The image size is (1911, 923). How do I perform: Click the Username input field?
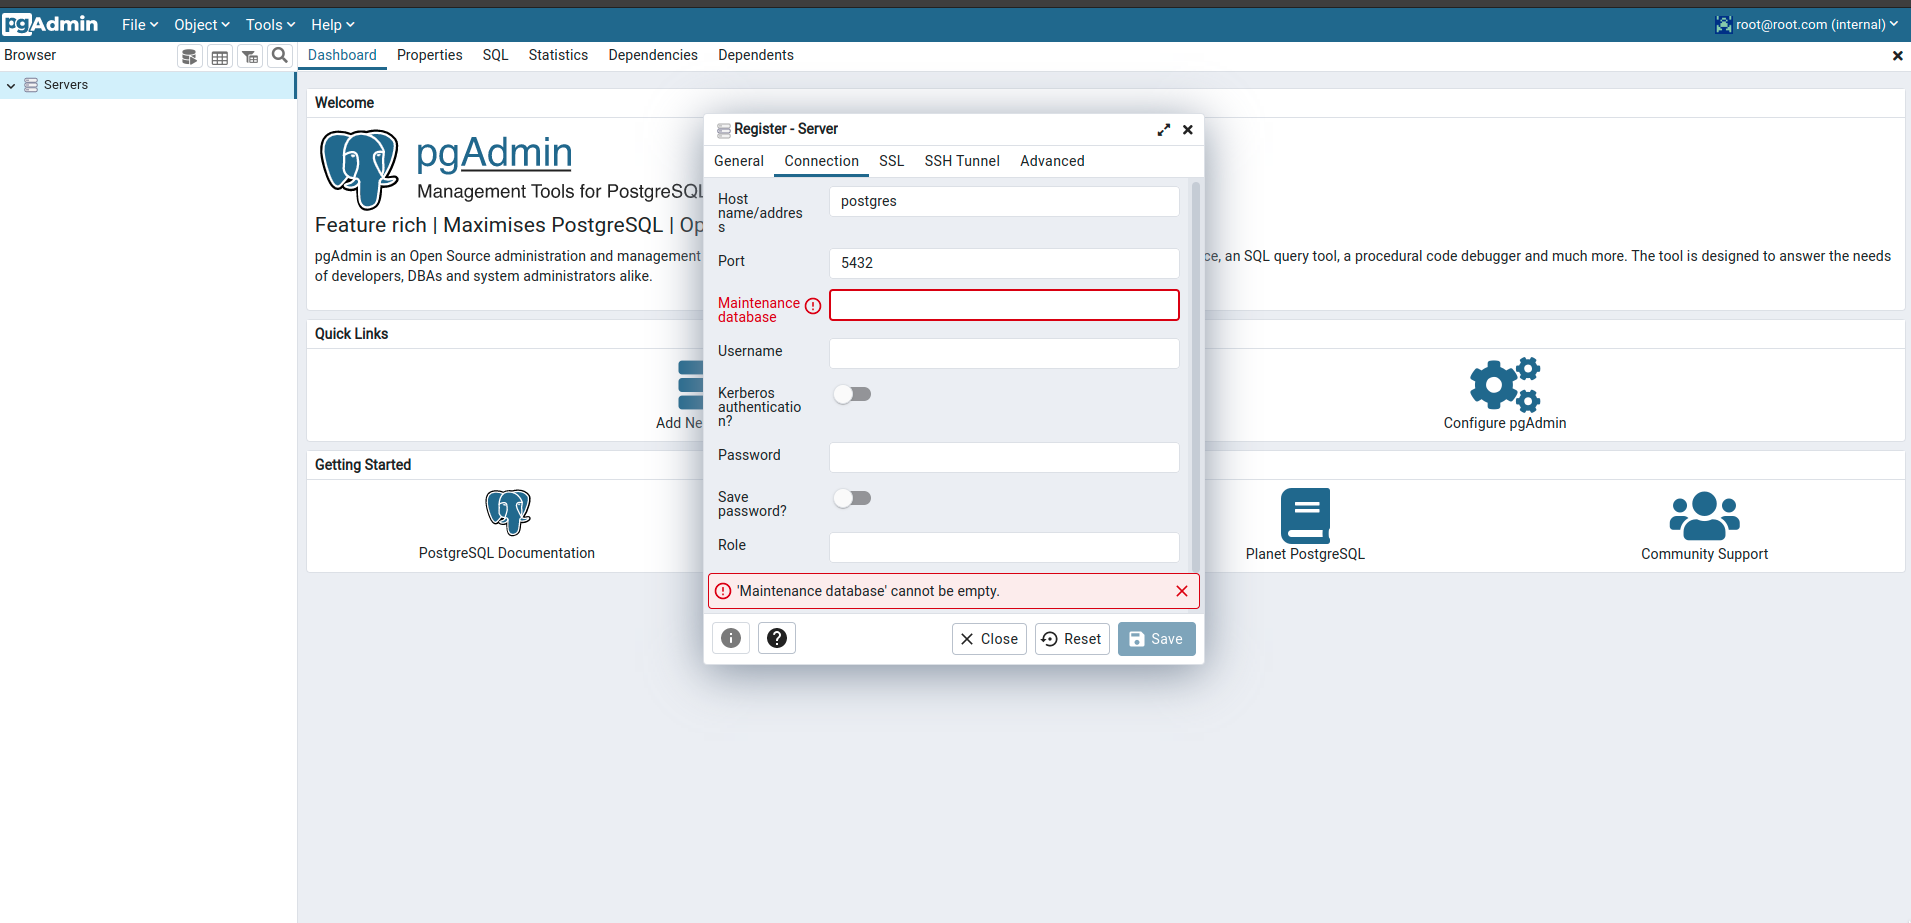(x=1003, y=352)
